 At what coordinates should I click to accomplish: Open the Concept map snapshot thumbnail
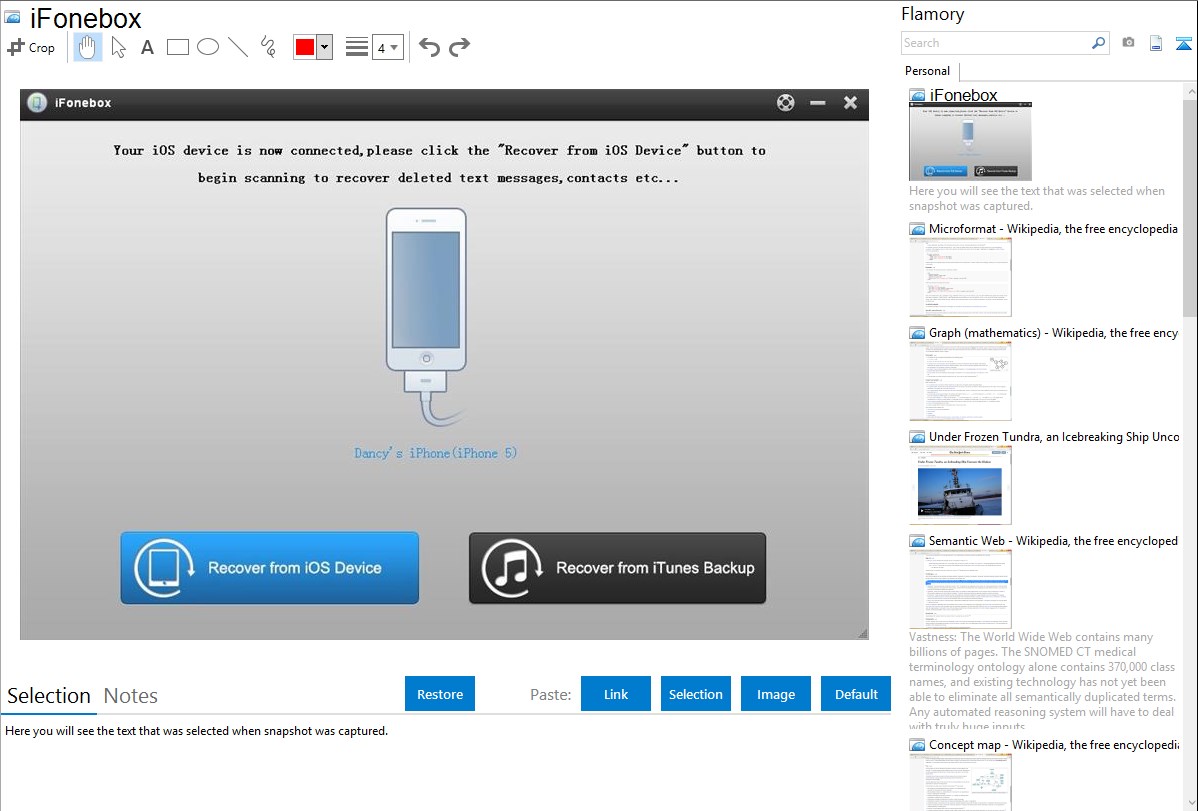pos(960,782)
